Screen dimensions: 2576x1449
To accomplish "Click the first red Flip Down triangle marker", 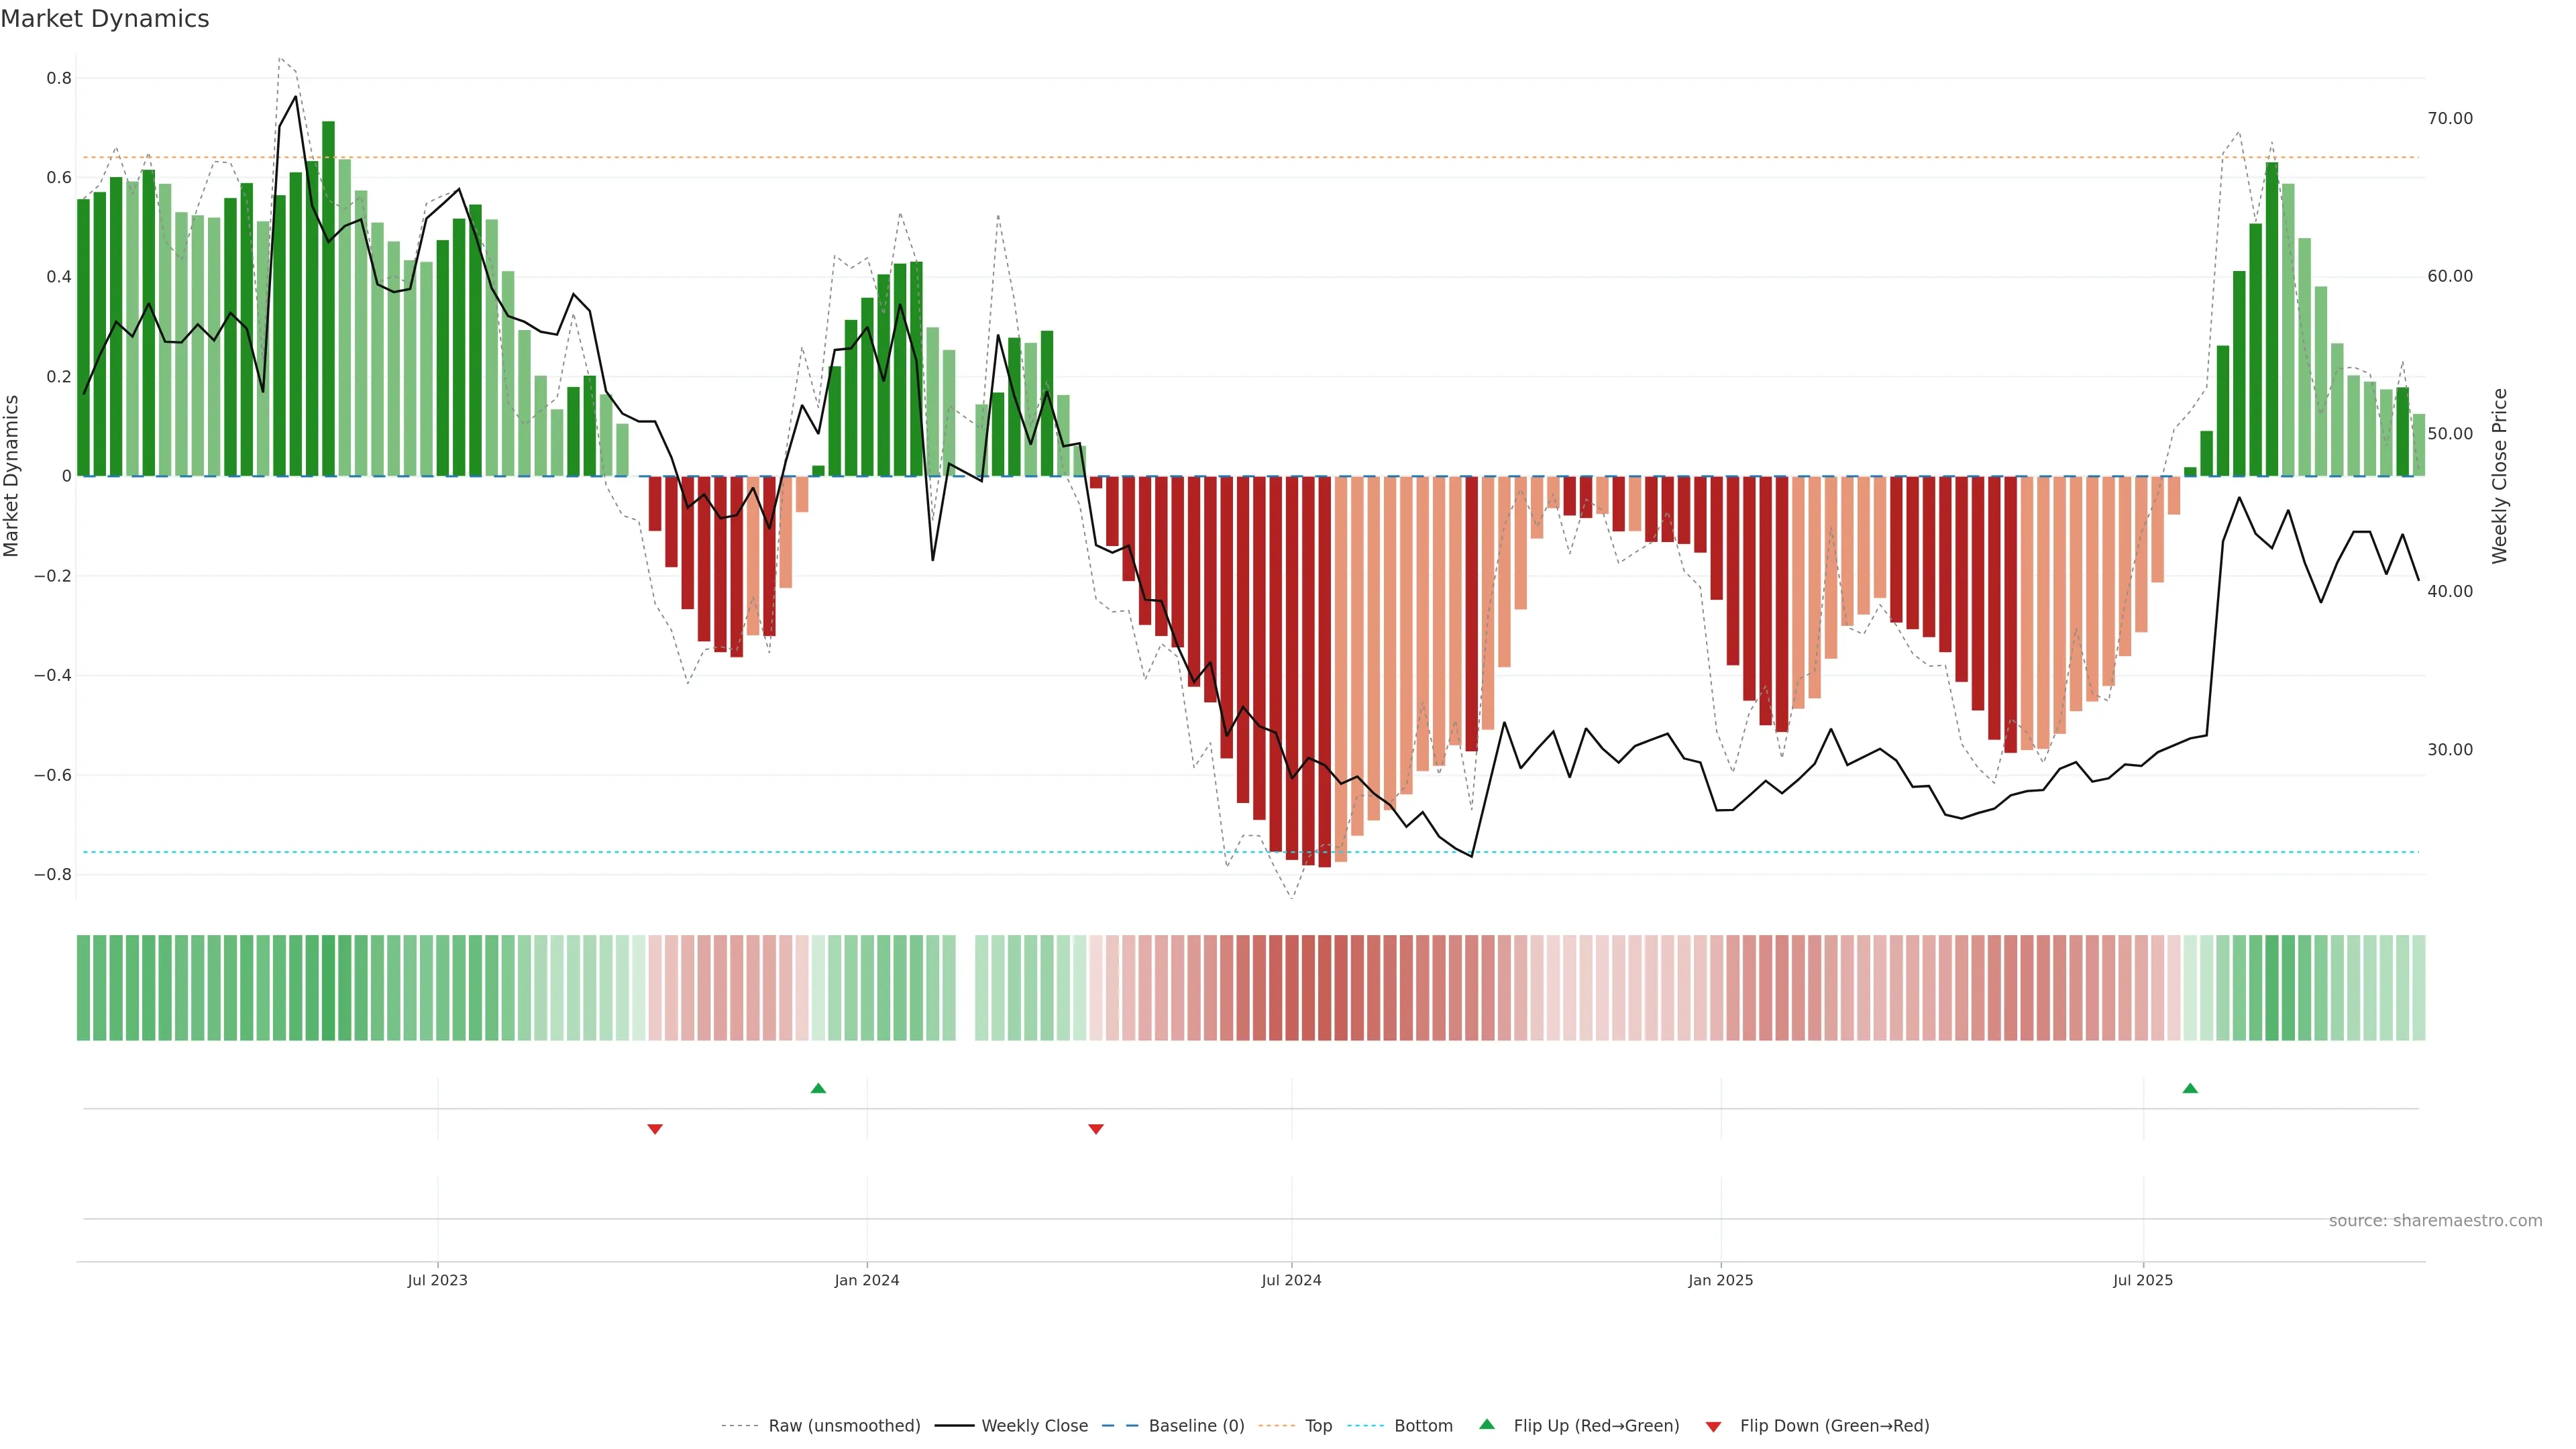I will point(655,1129).
